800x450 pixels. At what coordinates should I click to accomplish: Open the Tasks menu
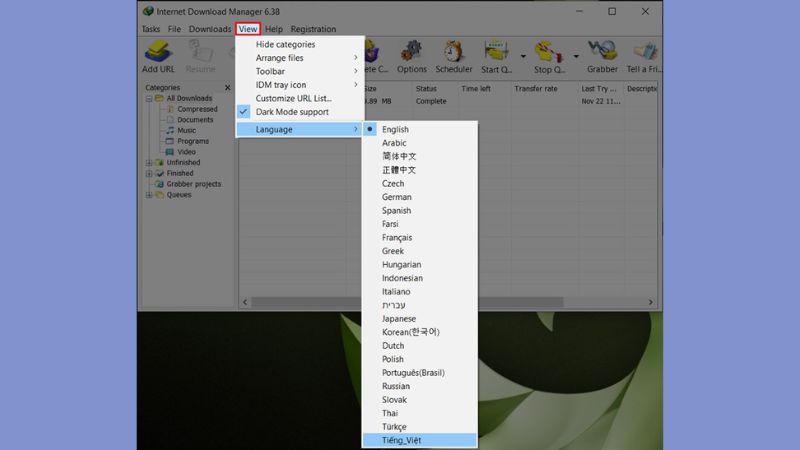(x=151, y=29)
